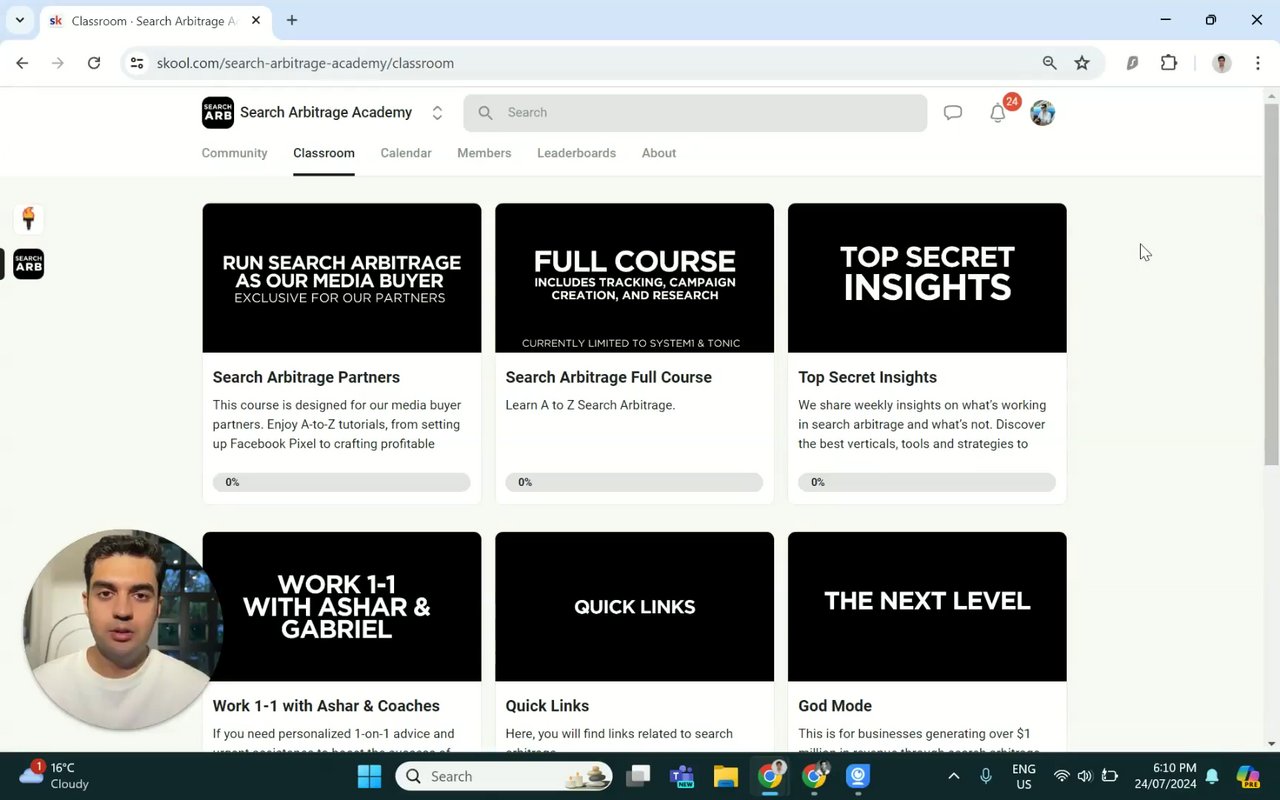The image size is (1280, 800).
Task: Open Microsoft Teams from the taskbar
Action: tap(682, 776)
